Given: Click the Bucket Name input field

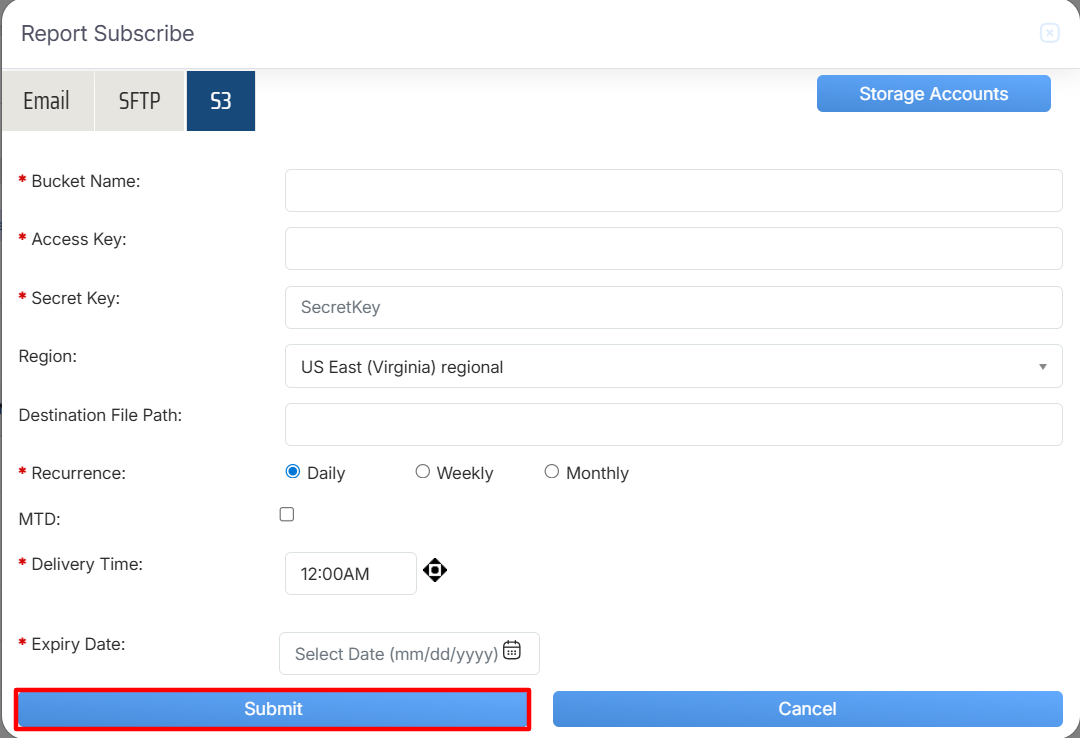Looking at the screenshot, I should coord(673,190).
